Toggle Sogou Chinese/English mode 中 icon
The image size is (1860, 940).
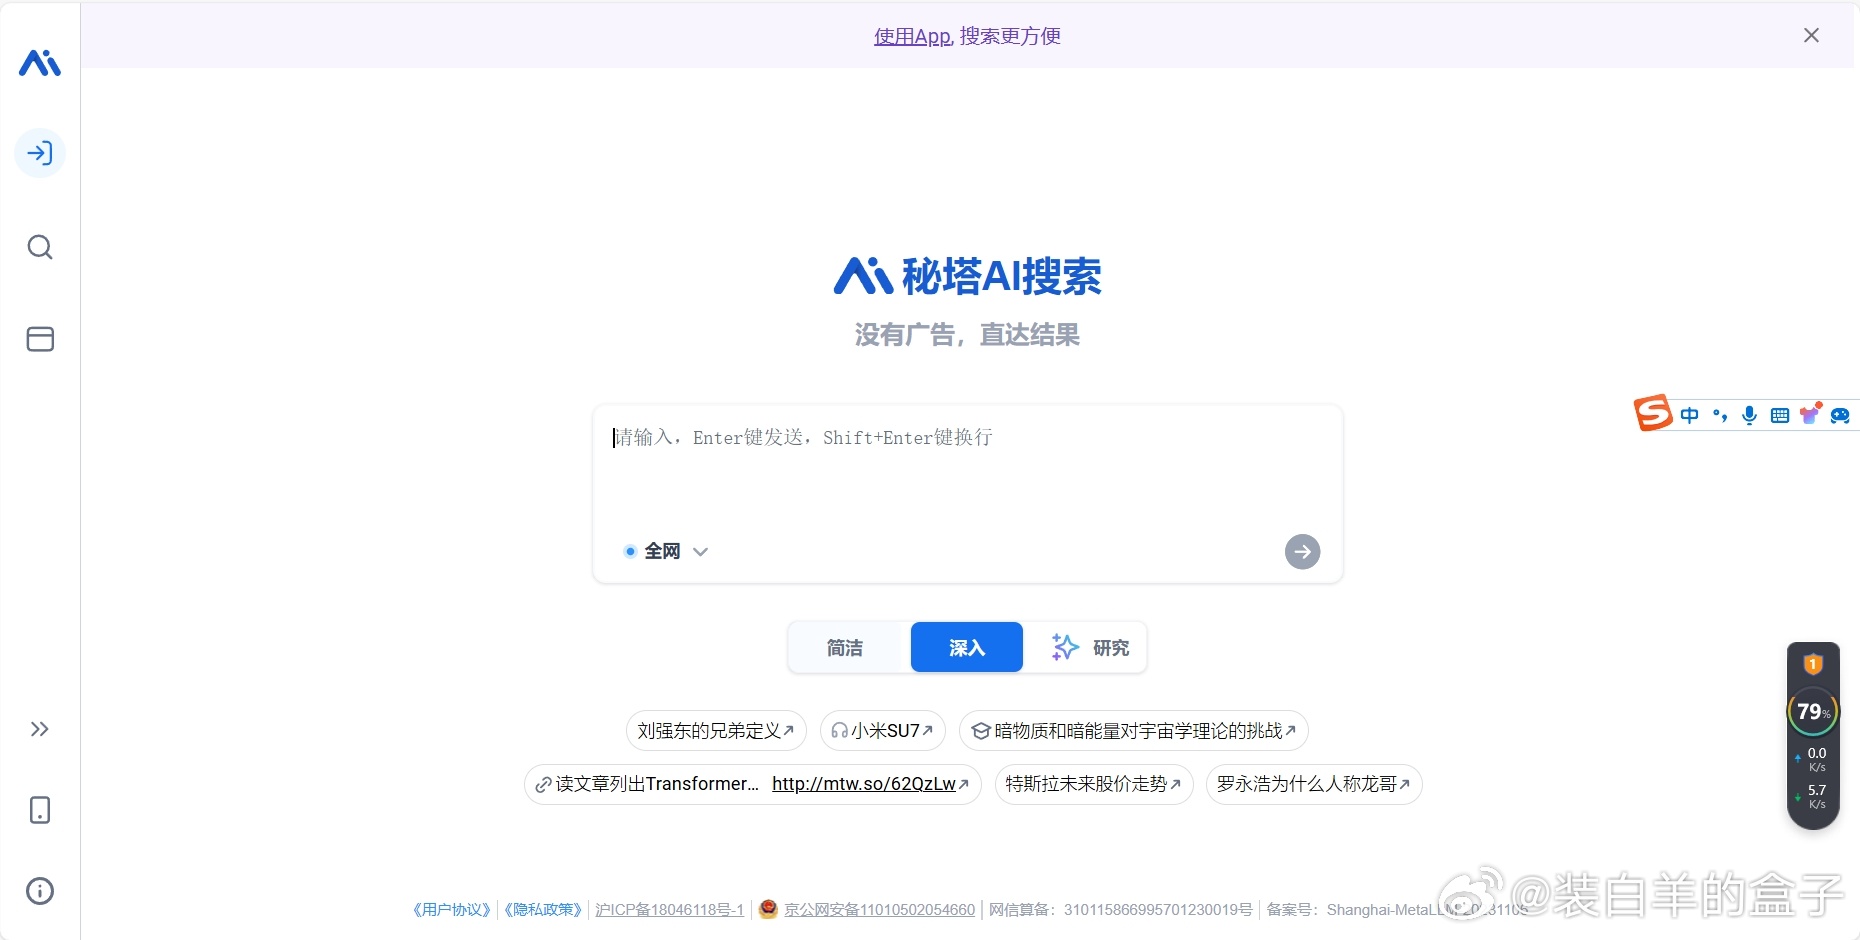click(x=1690, y=415)
